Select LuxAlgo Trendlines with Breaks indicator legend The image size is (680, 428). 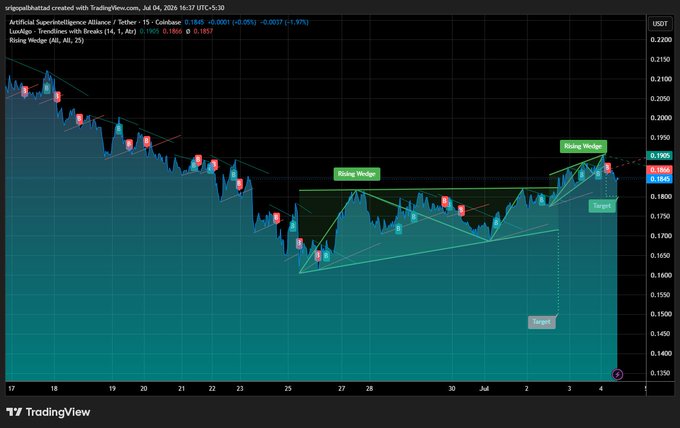pyautogui.click(x=73, y=31)
